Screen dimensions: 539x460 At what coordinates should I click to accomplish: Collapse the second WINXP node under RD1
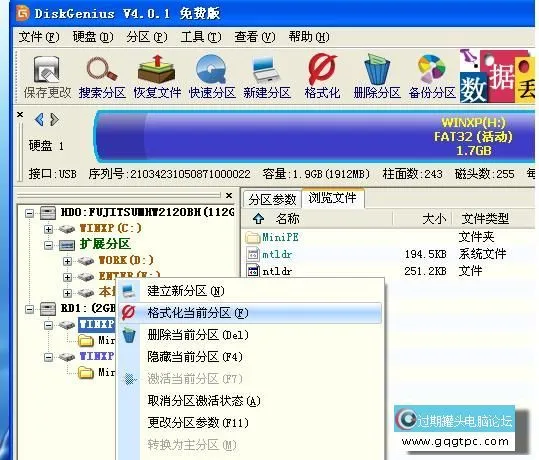[x=48, y=358]
